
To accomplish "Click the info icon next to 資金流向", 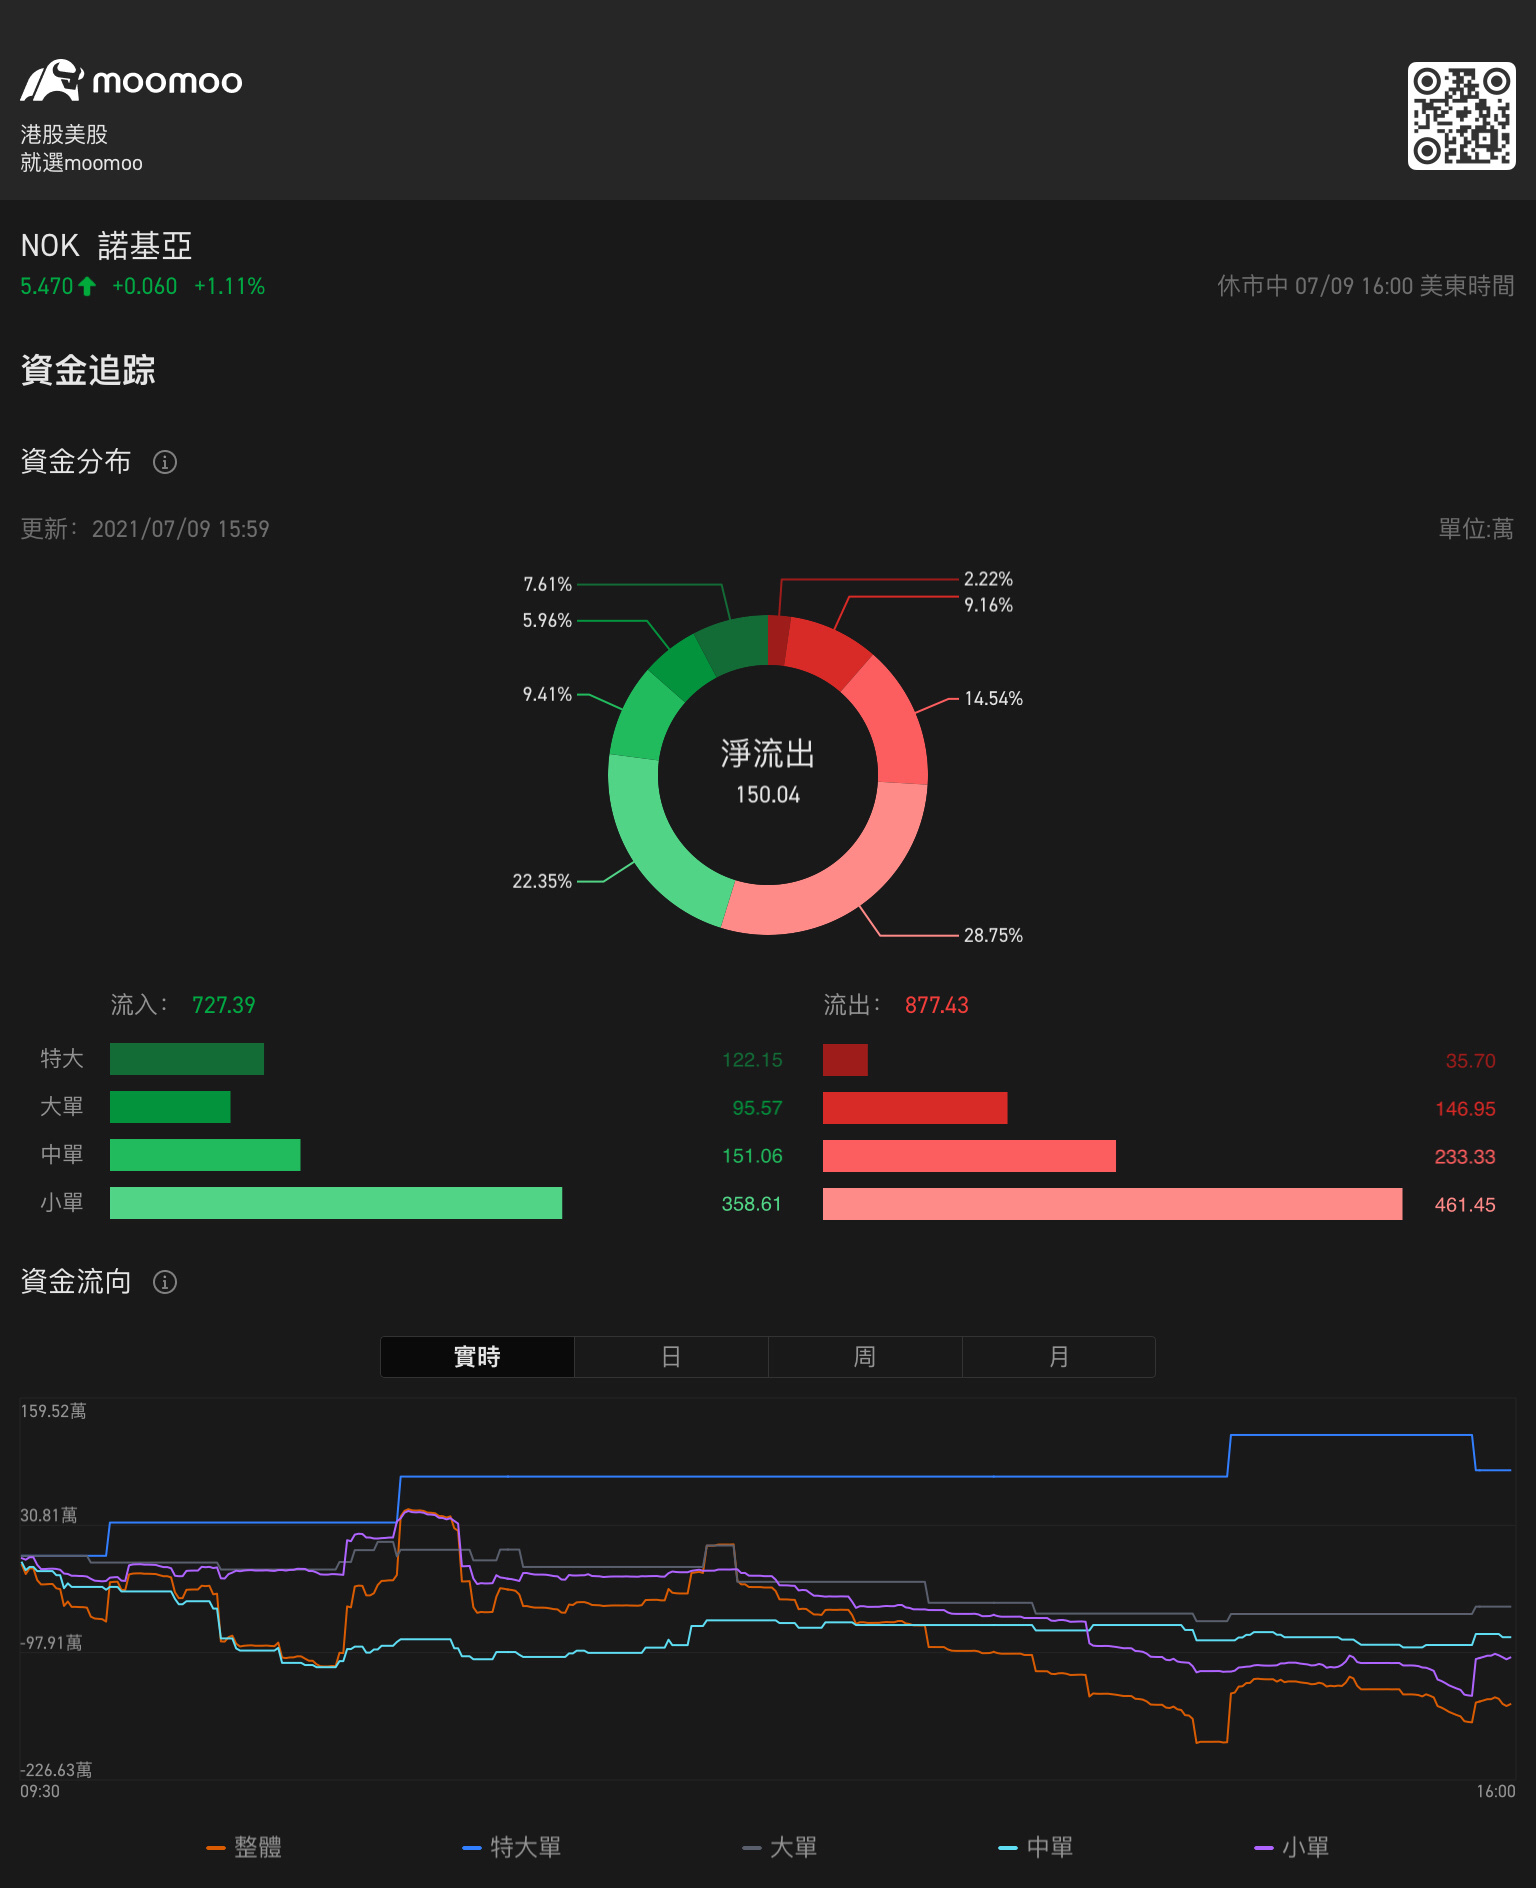I will (165, 1282).
